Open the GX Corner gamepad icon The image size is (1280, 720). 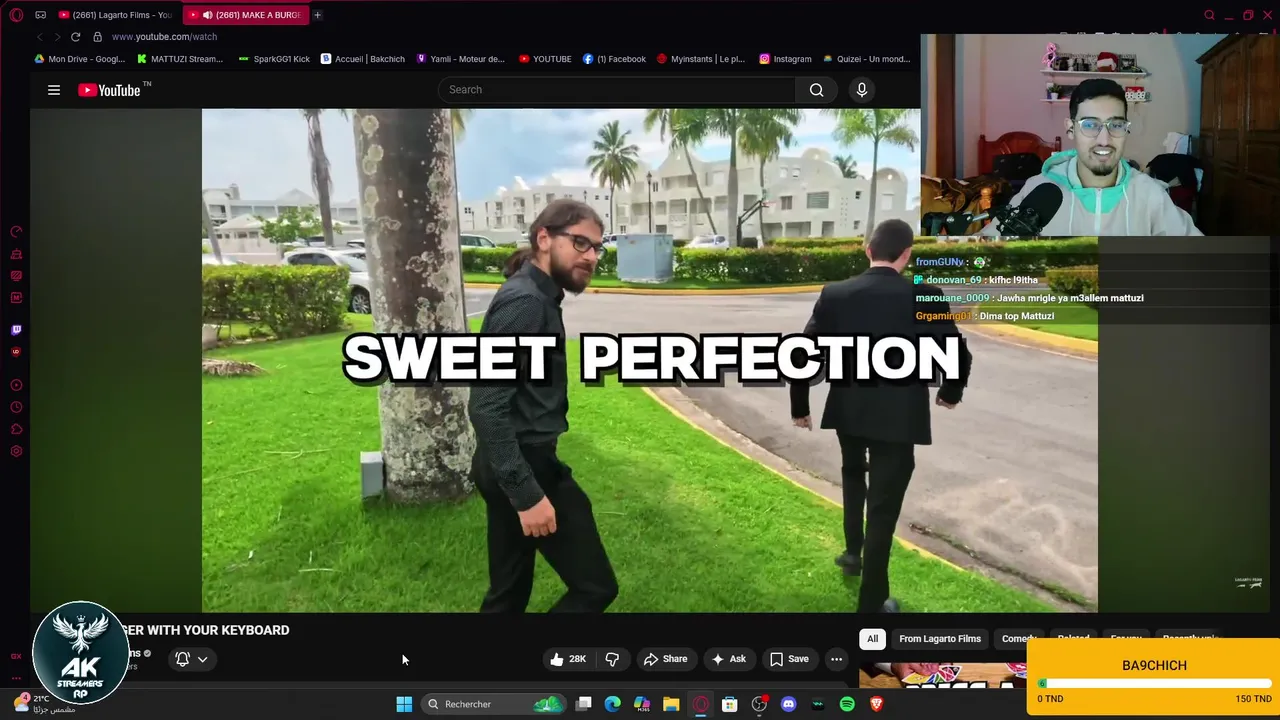point(40,15)
